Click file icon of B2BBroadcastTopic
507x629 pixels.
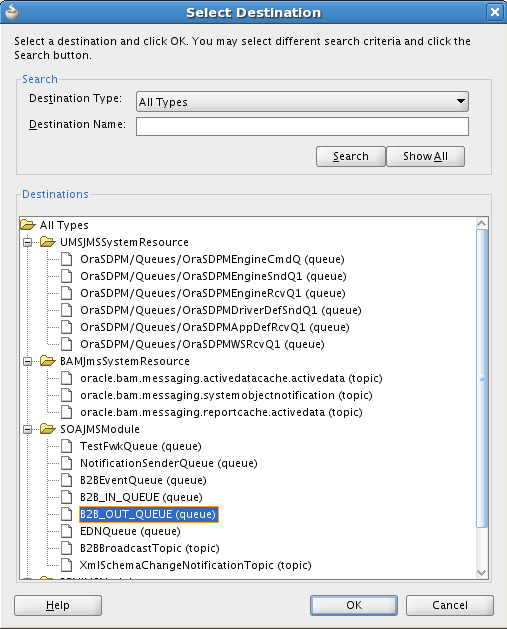pos(67,548)
